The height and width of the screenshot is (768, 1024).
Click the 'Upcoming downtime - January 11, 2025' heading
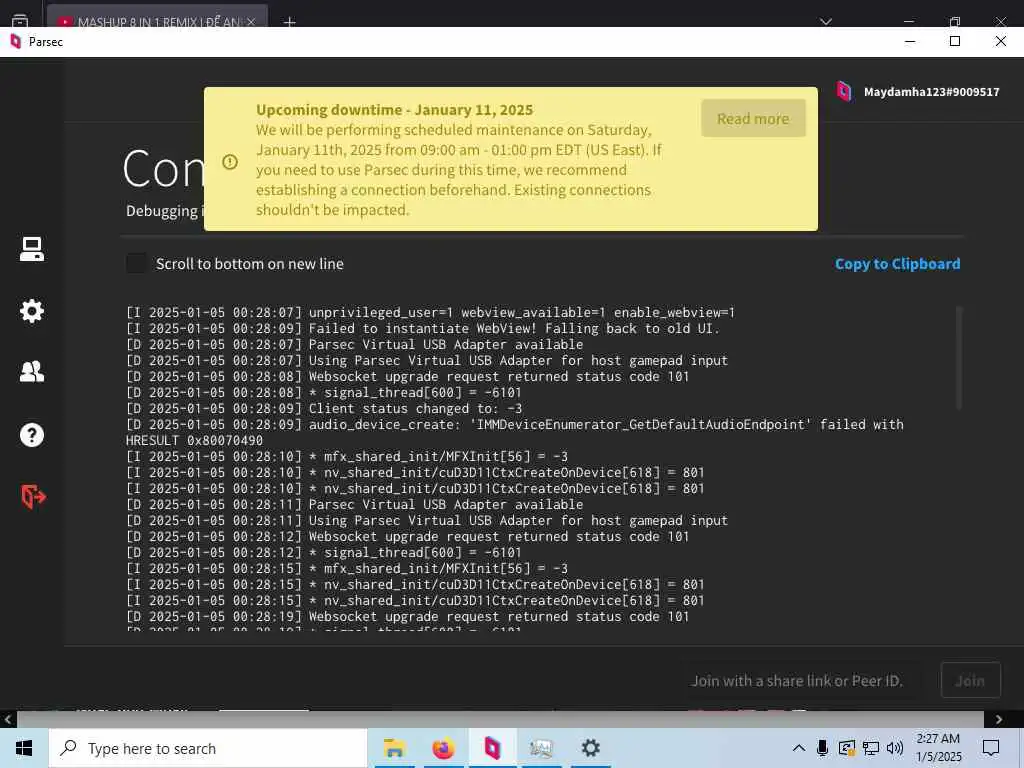(x=394, y=110)
